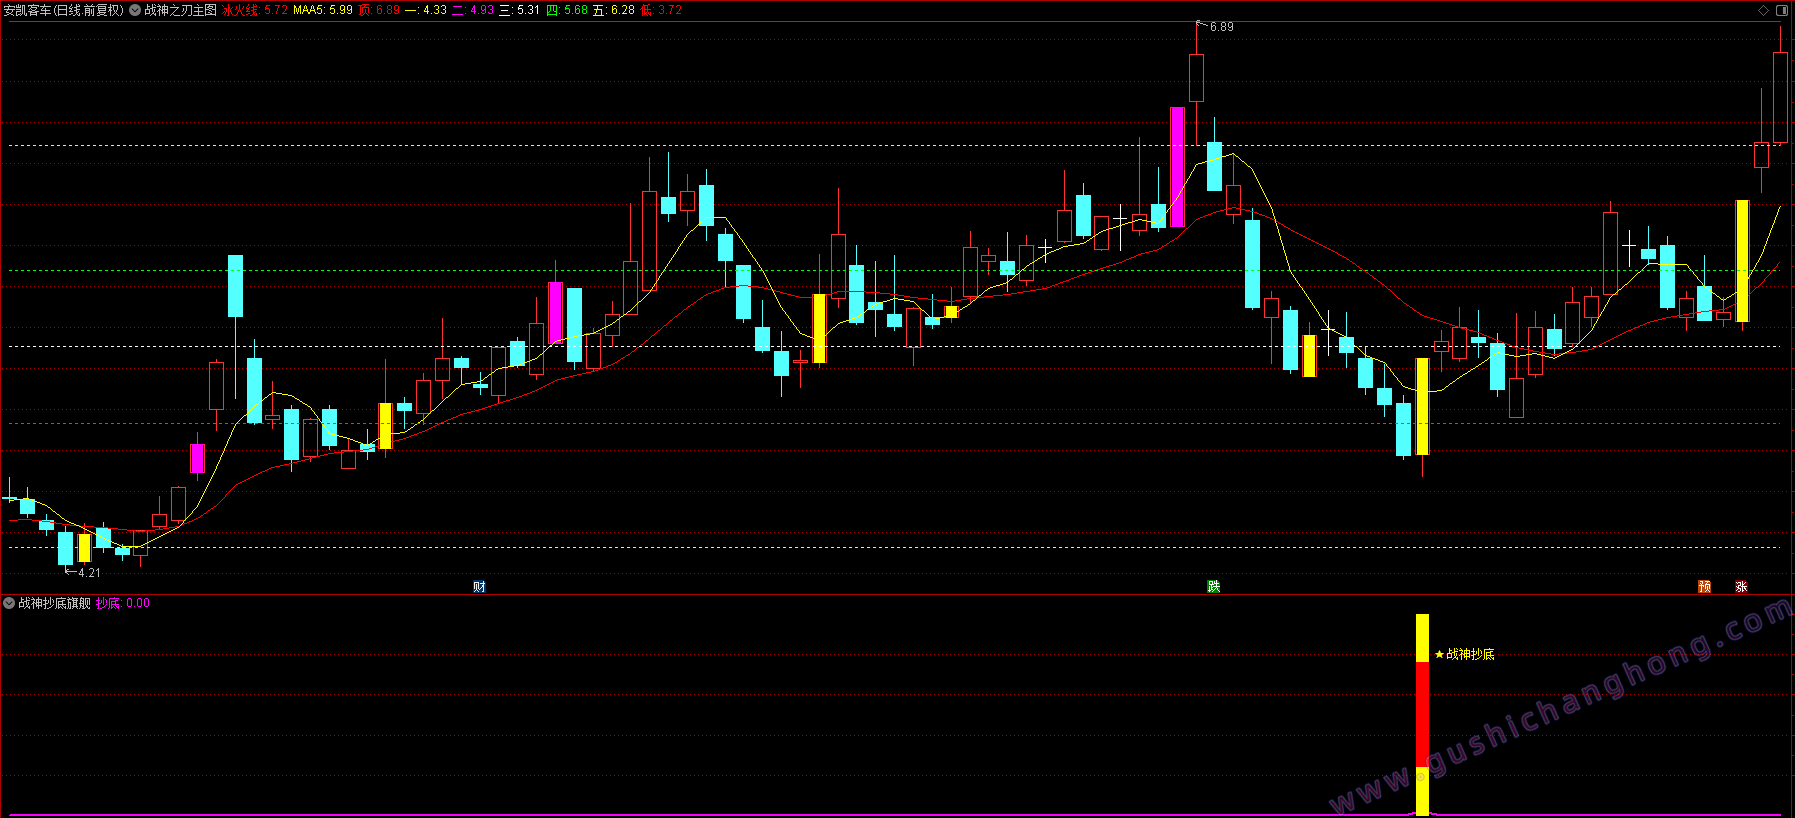Expand the 战神抄底旗舰 indicator dropdown
Screen dimensions: 1795x818
click(9, 603)
